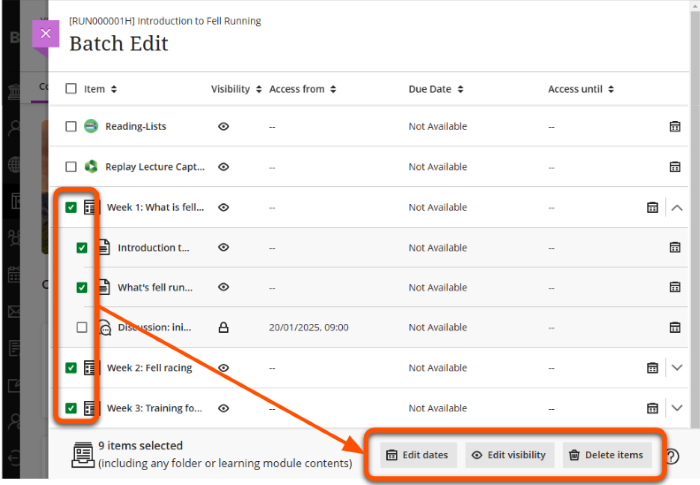
Task: Close the Batch Edit panel
Action: point(45,34)
